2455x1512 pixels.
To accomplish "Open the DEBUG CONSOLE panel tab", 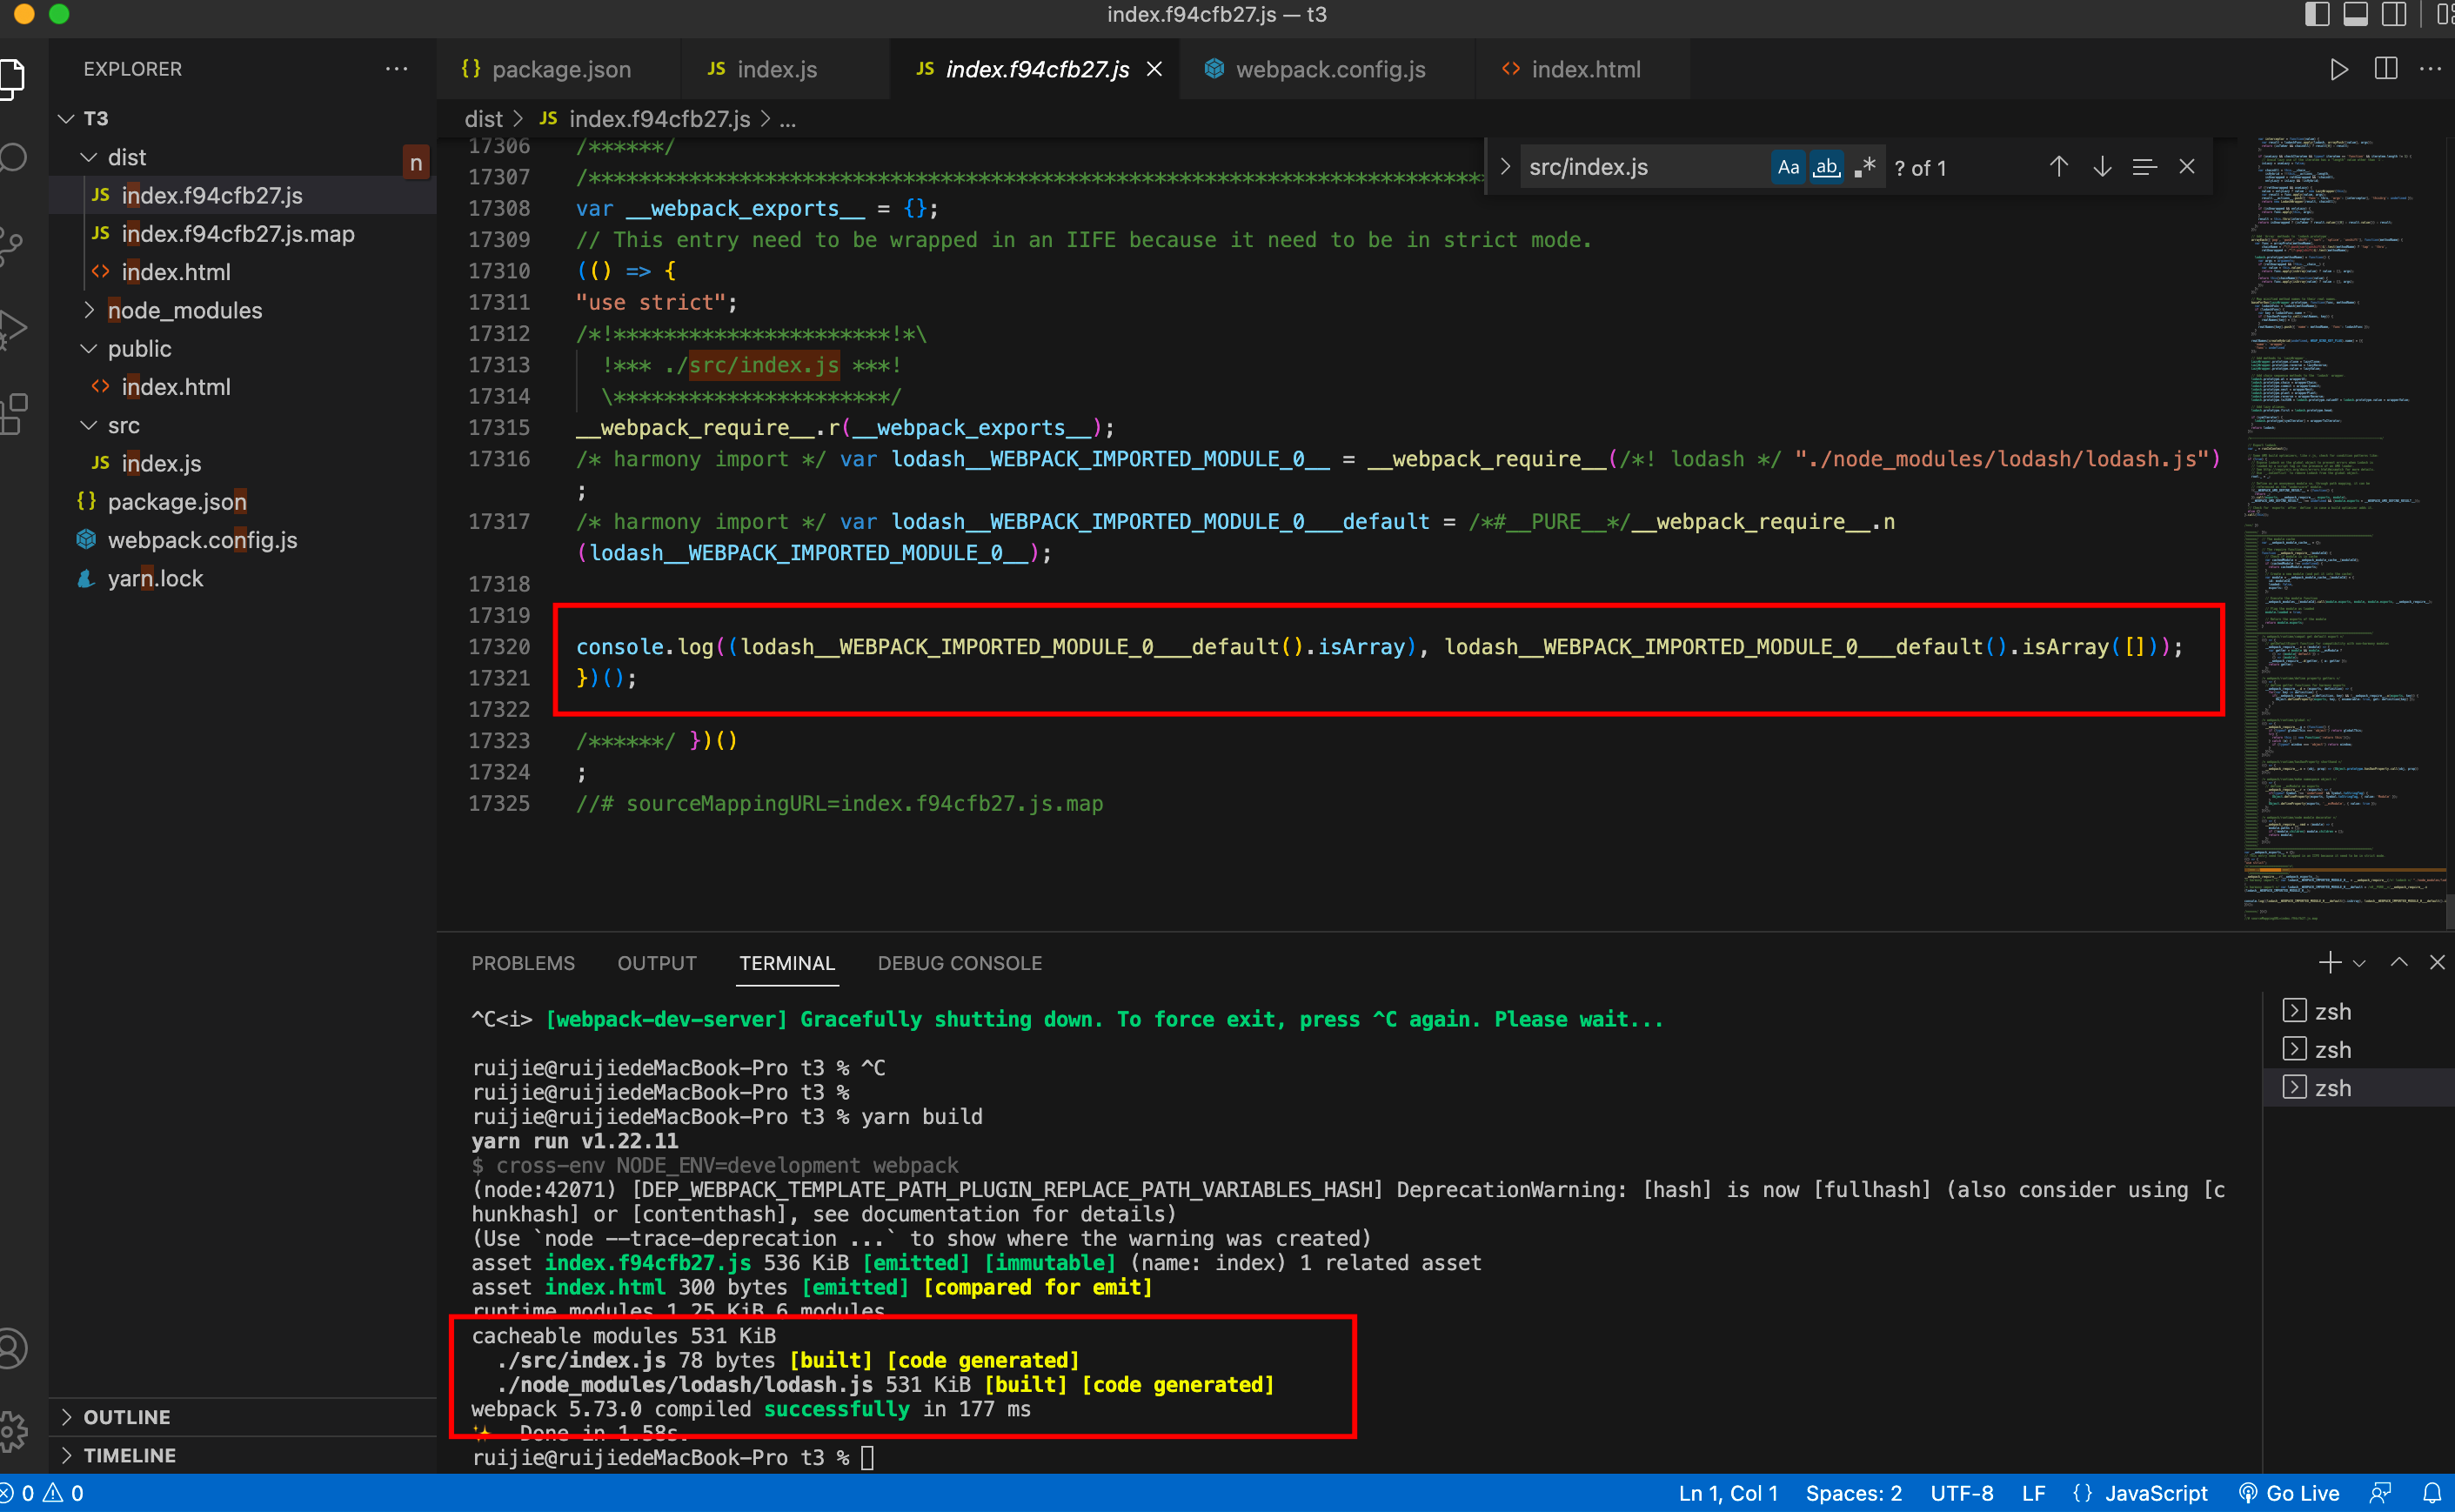I will (959, 962).
